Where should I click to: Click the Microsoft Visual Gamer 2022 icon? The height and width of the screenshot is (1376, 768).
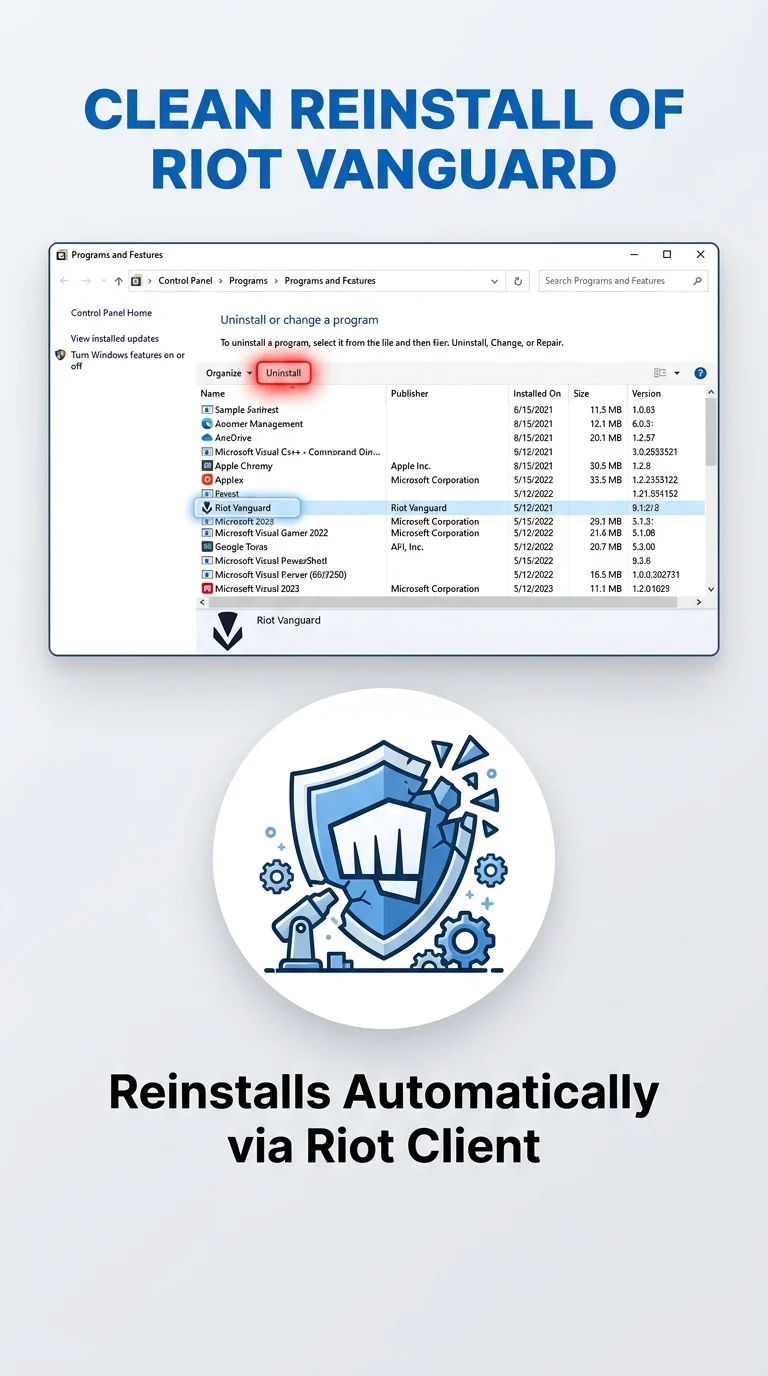(x=207, y=533)
